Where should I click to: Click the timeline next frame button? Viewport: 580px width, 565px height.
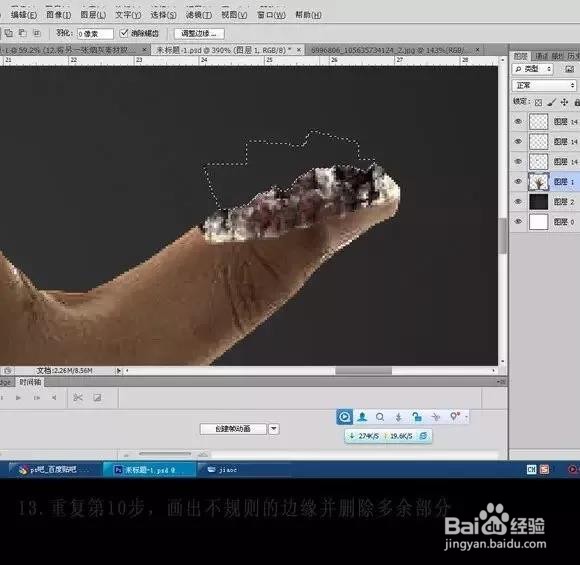[x=37, y=398]
